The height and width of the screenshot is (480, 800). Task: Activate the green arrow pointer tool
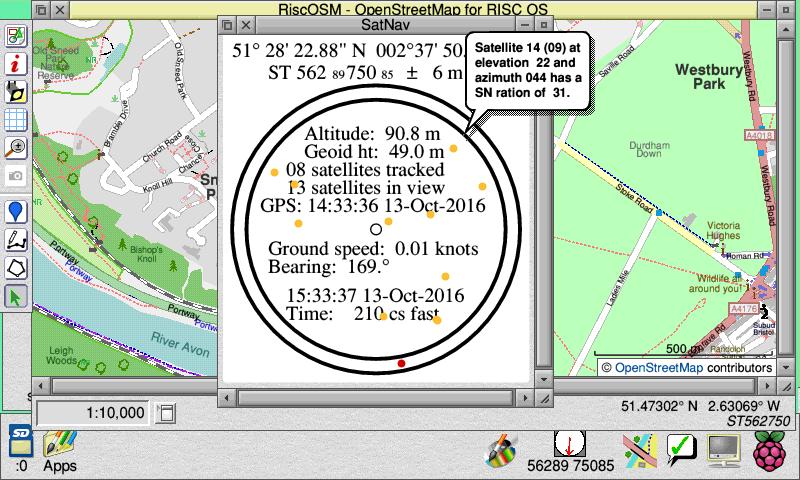[16, 296]
